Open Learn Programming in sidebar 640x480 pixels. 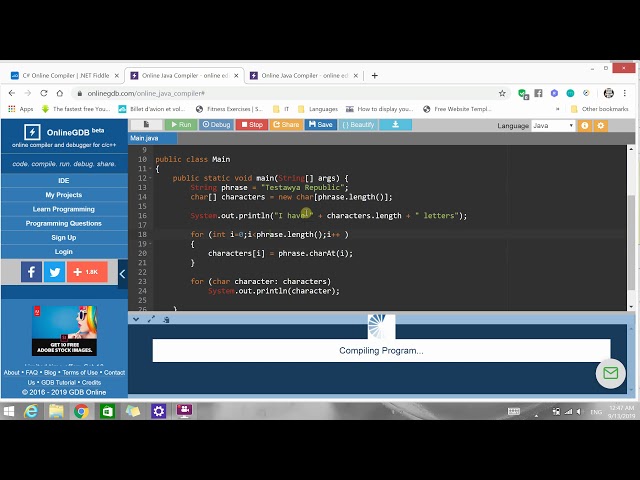click(64, 209)
